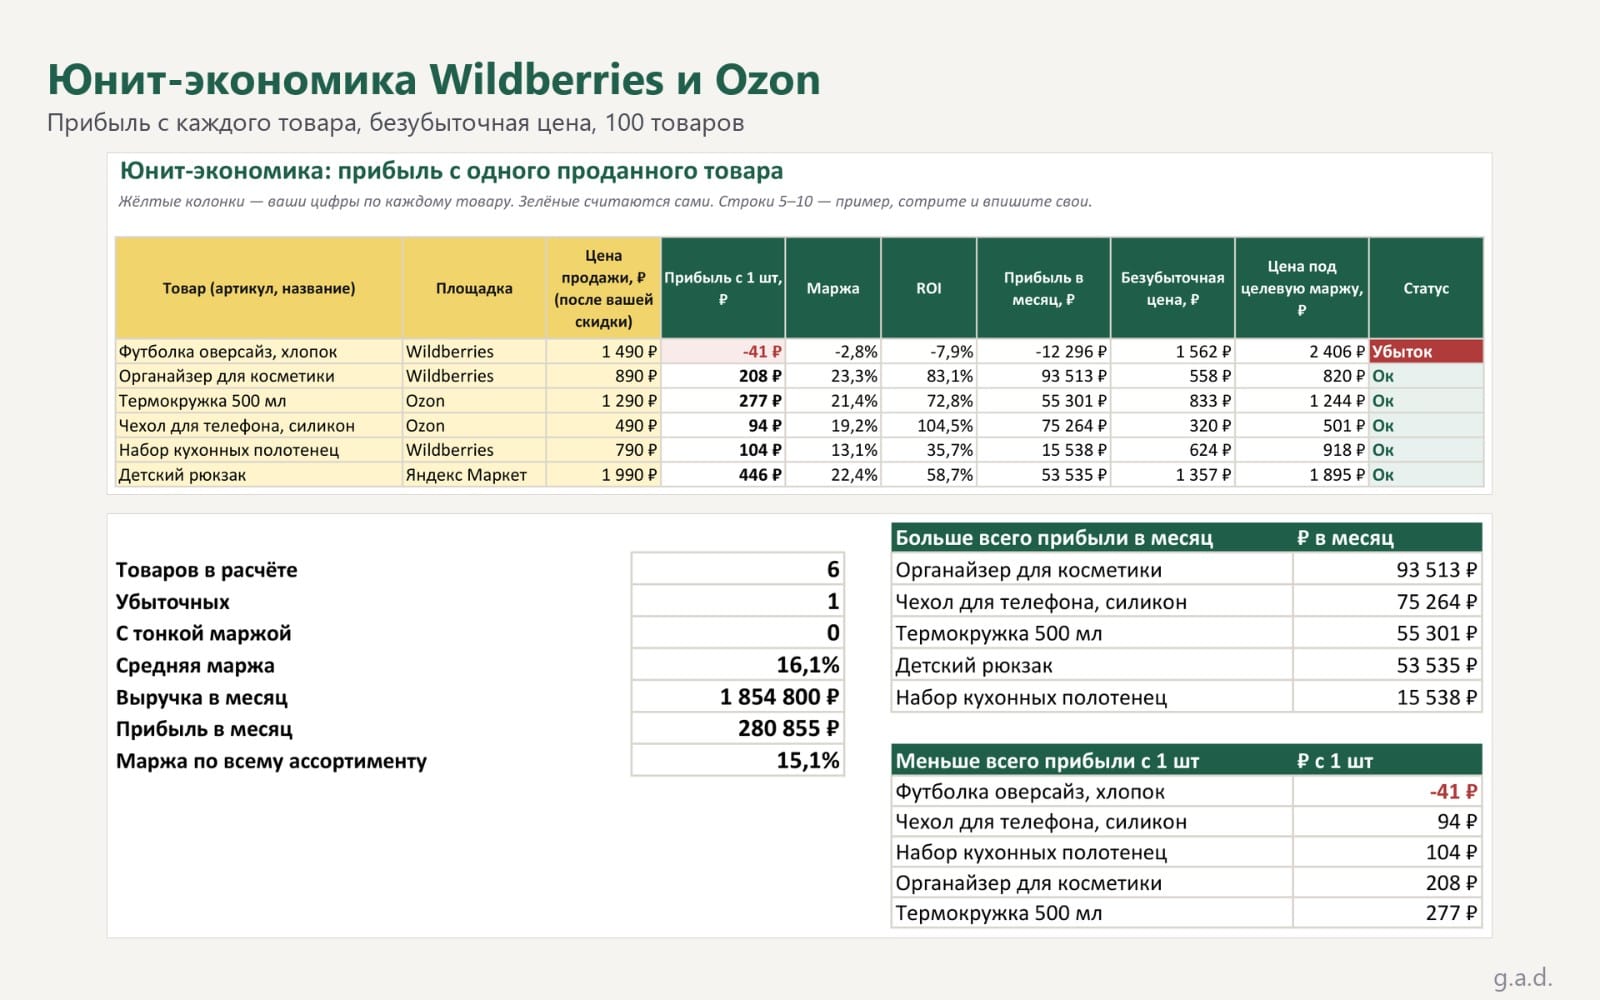This screenshot has width=1600, height=1000.
Task: Click 'Ок' status in Детский рюкзак row
Action: 1426,475
